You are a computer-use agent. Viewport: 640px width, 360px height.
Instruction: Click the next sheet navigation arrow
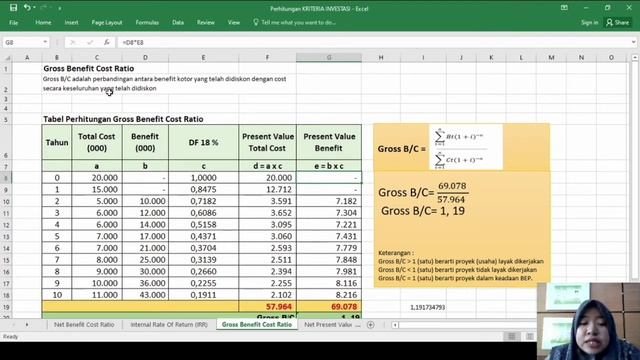pos(27,325)
